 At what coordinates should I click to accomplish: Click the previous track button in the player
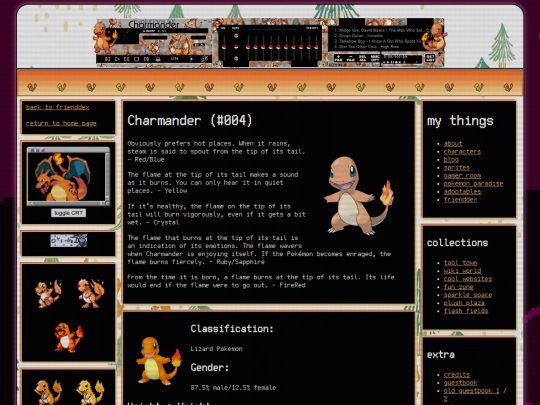point(107,59)
